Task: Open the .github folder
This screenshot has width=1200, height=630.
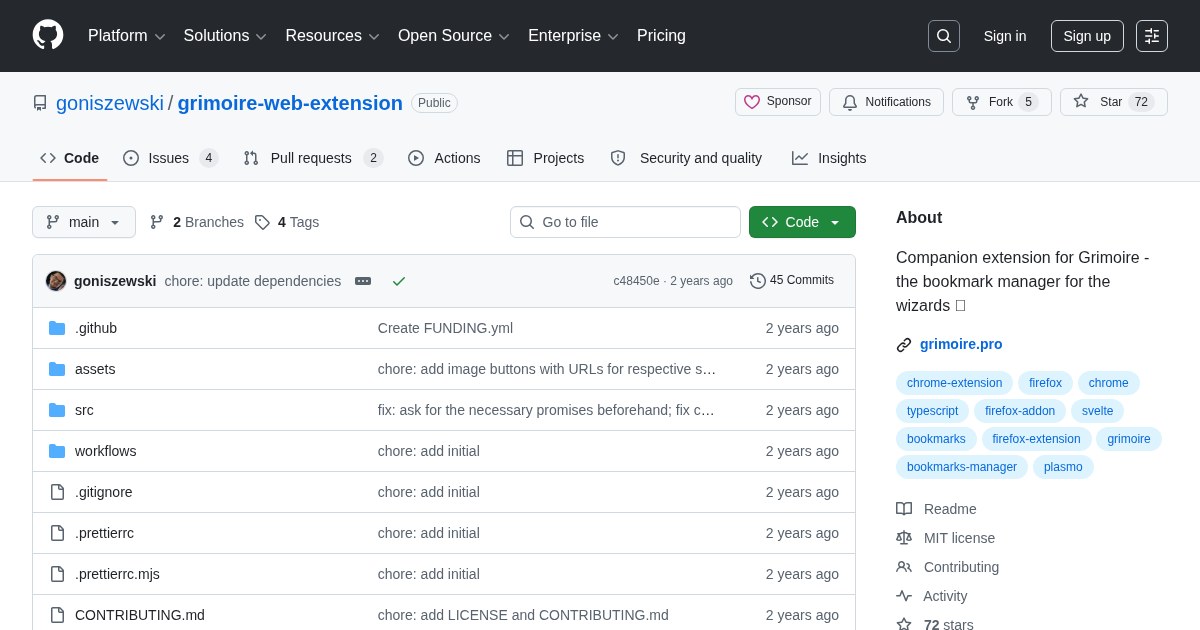Action: click(x=96, y=328)
